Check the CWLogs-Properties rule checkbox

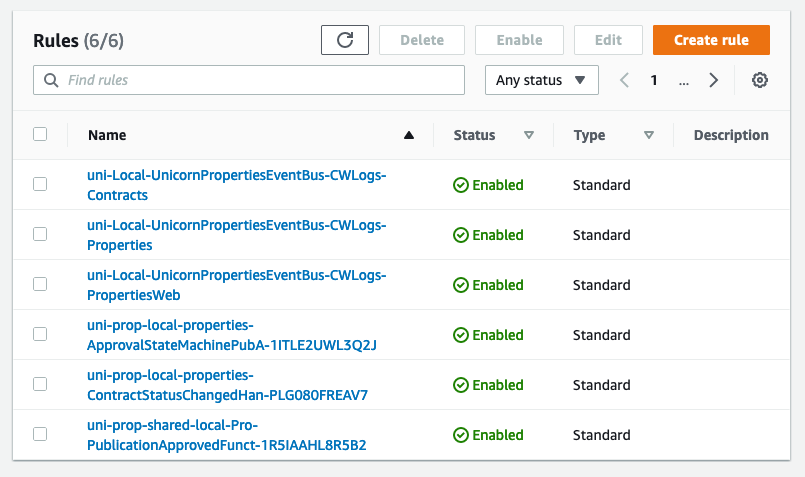[40, 234]
